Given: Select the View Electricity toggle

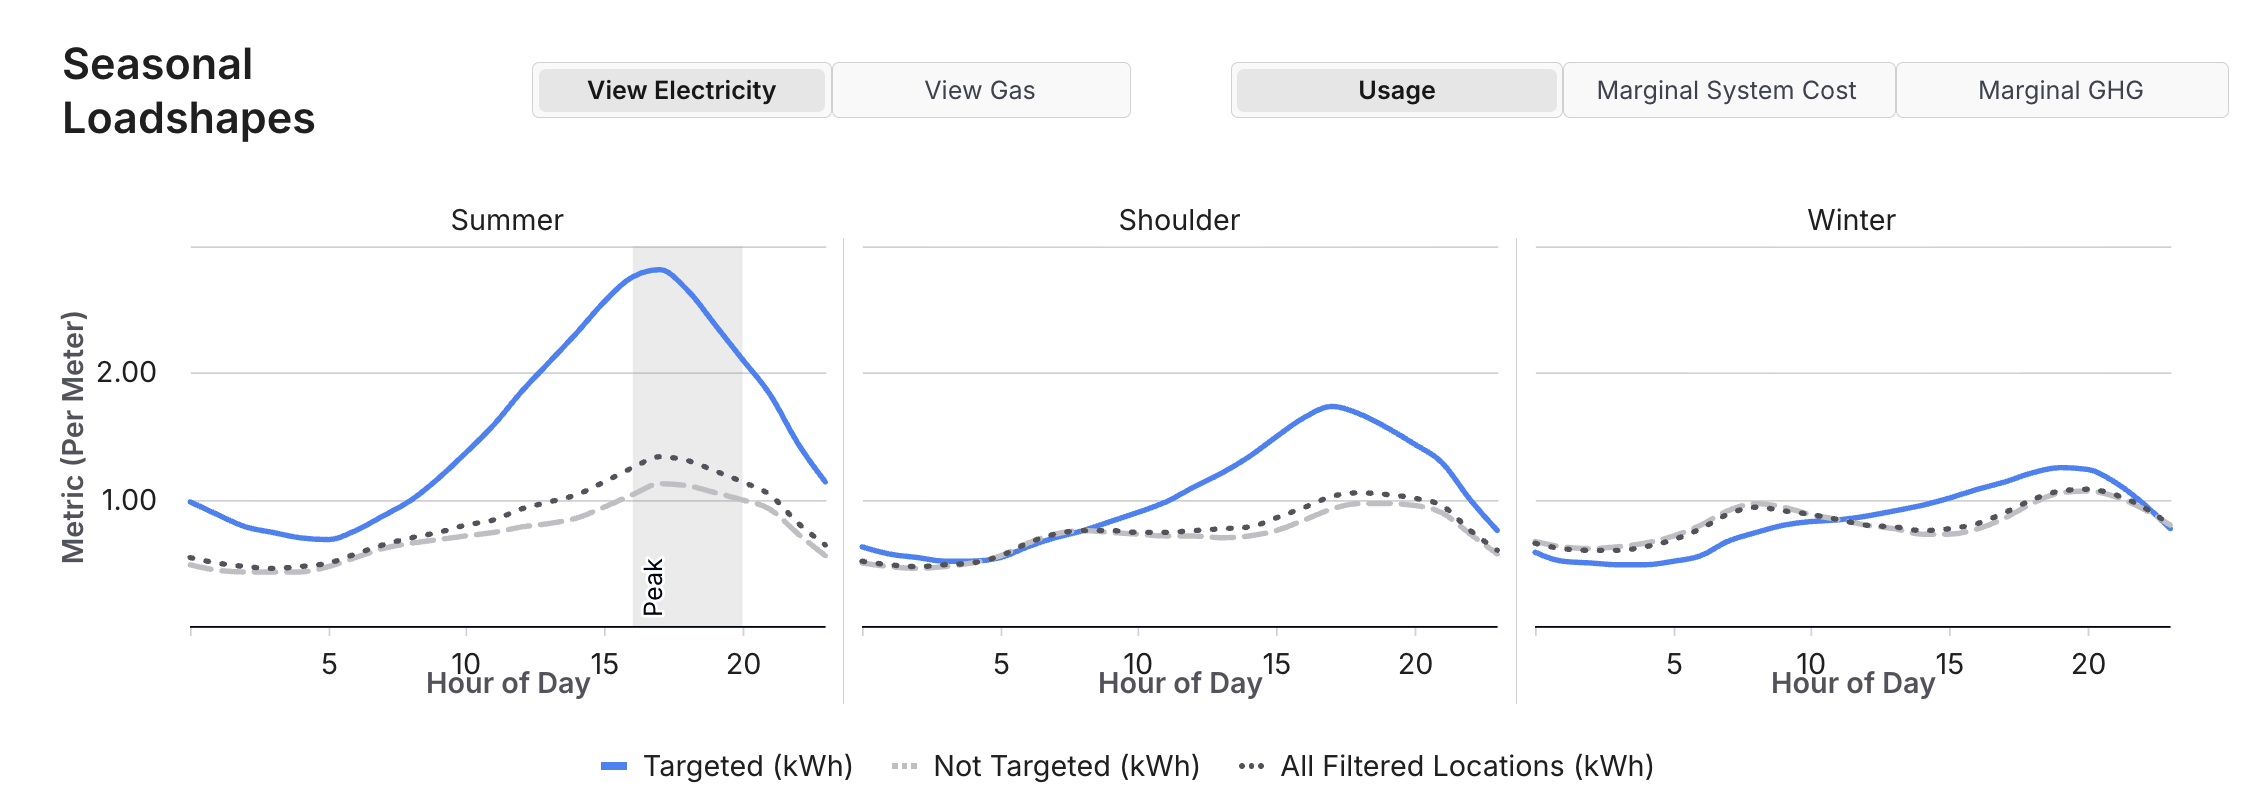Looking at the screenshot, I should point(681,90).
